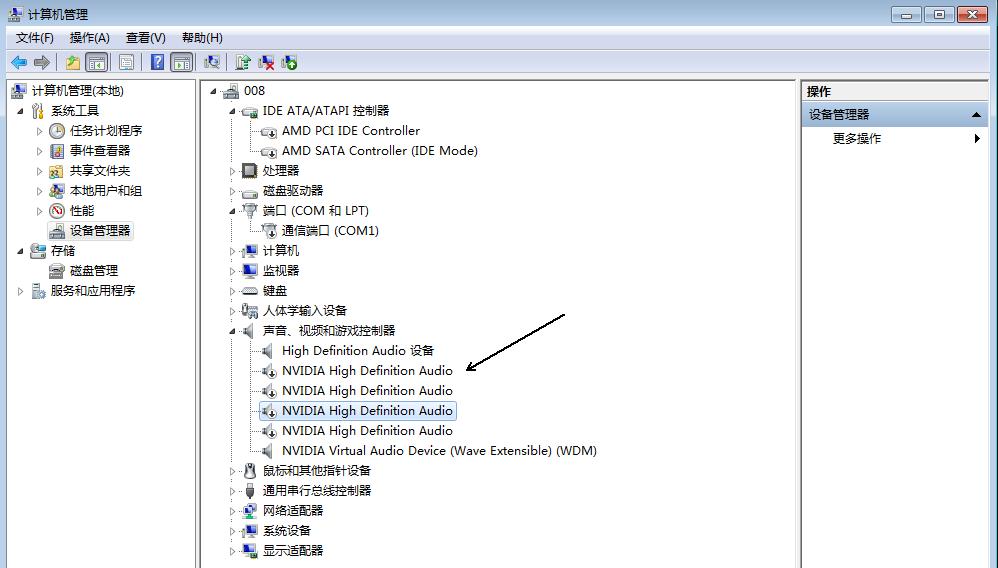Click the Back arrow toolbar icon
This screenshot has height=568, width=998.
point(19,62)
